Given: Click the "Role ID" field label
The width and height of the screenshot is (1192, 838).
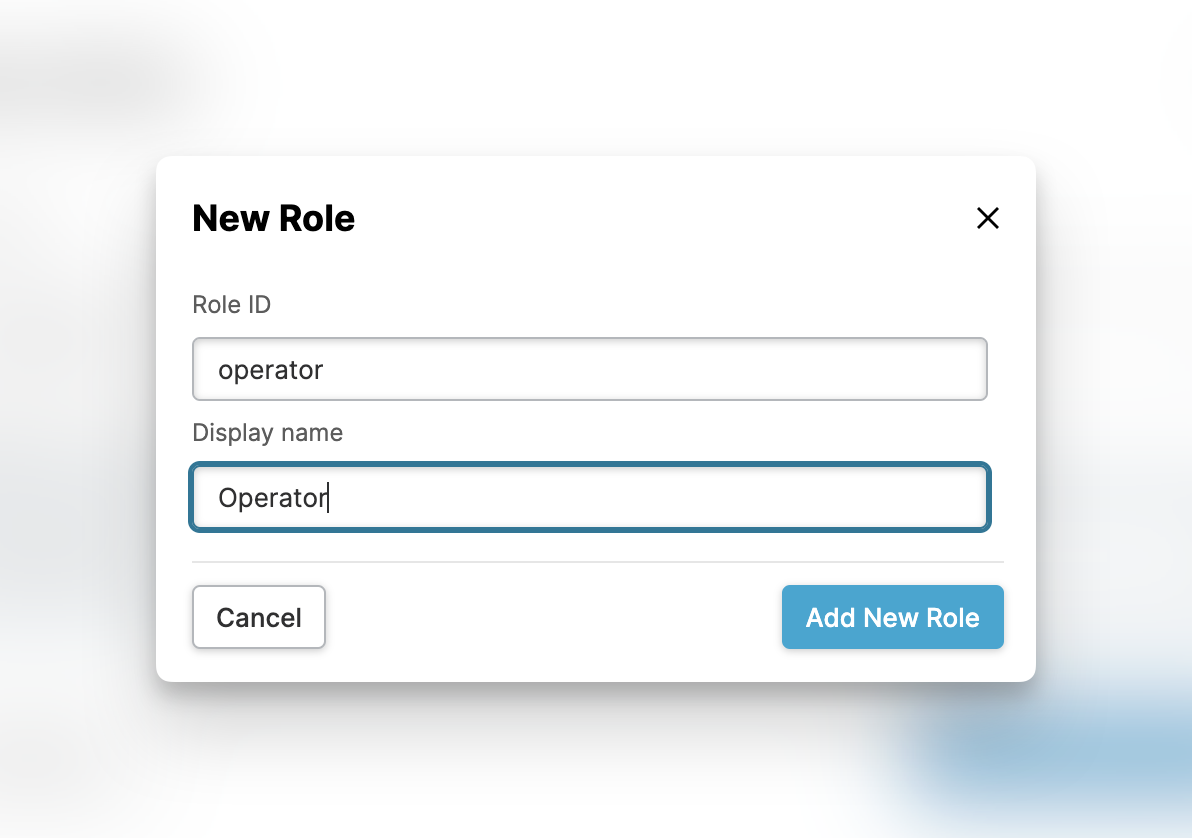Looking at the screenshot, I should tap(231, 304).
